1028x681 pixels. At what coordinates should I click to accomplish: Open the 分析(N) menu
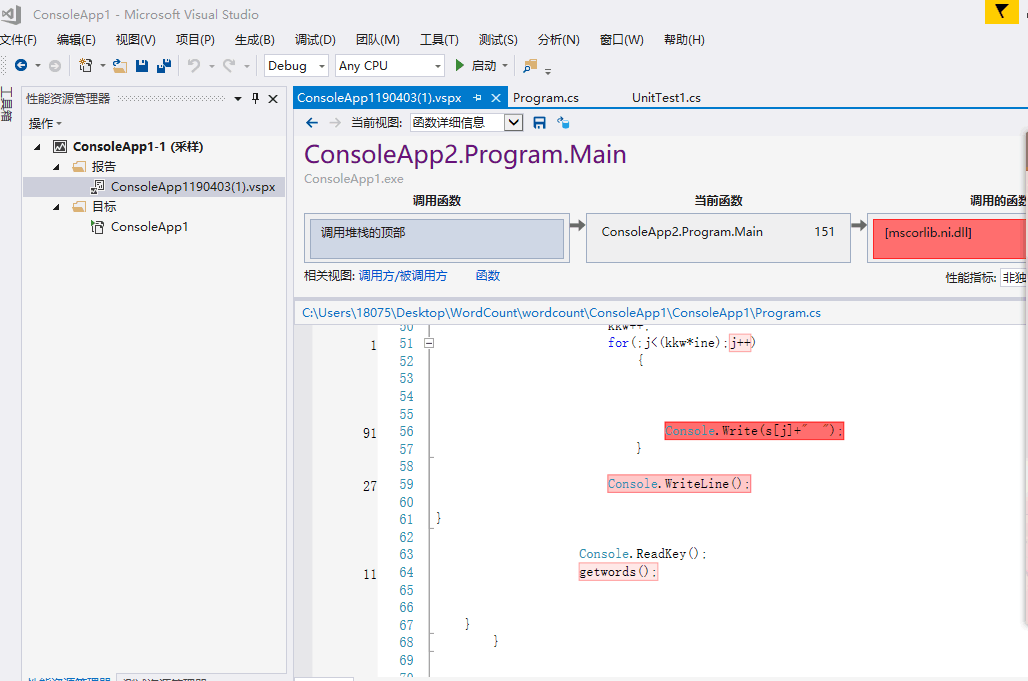pyautogui.click(x=559, y=39)
